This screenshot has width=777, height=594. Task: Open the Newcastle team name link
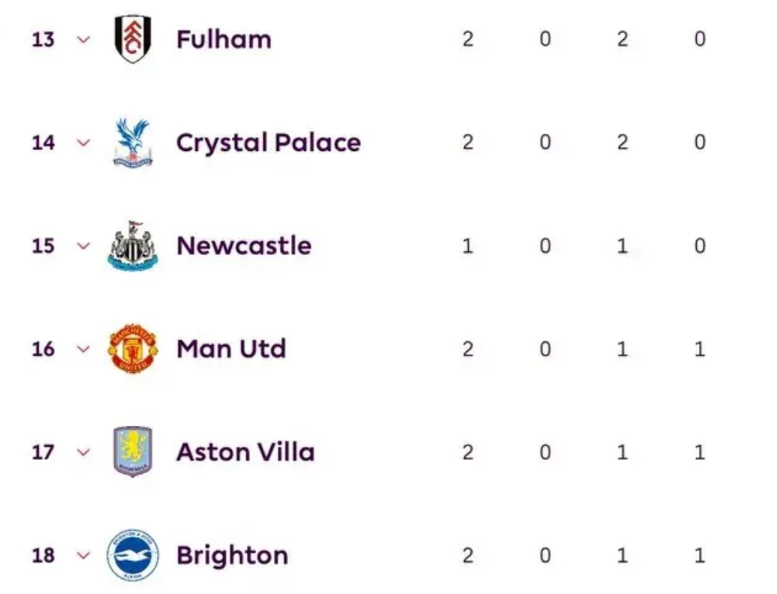243,246
